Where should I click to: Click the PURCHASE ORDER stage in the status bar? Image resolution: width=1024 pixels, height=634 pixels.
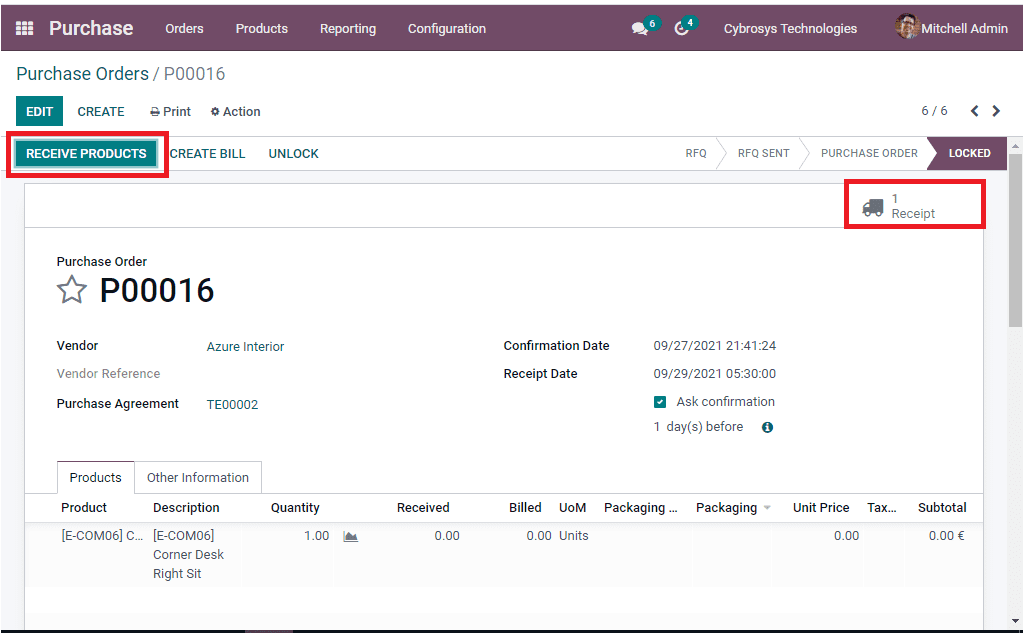point(866,153)
